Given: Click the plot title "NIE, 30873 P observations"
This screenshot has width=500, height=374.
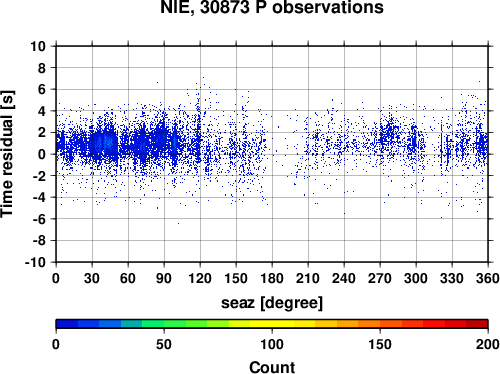Looking at the screenshot, I should [x=272, y=7].
